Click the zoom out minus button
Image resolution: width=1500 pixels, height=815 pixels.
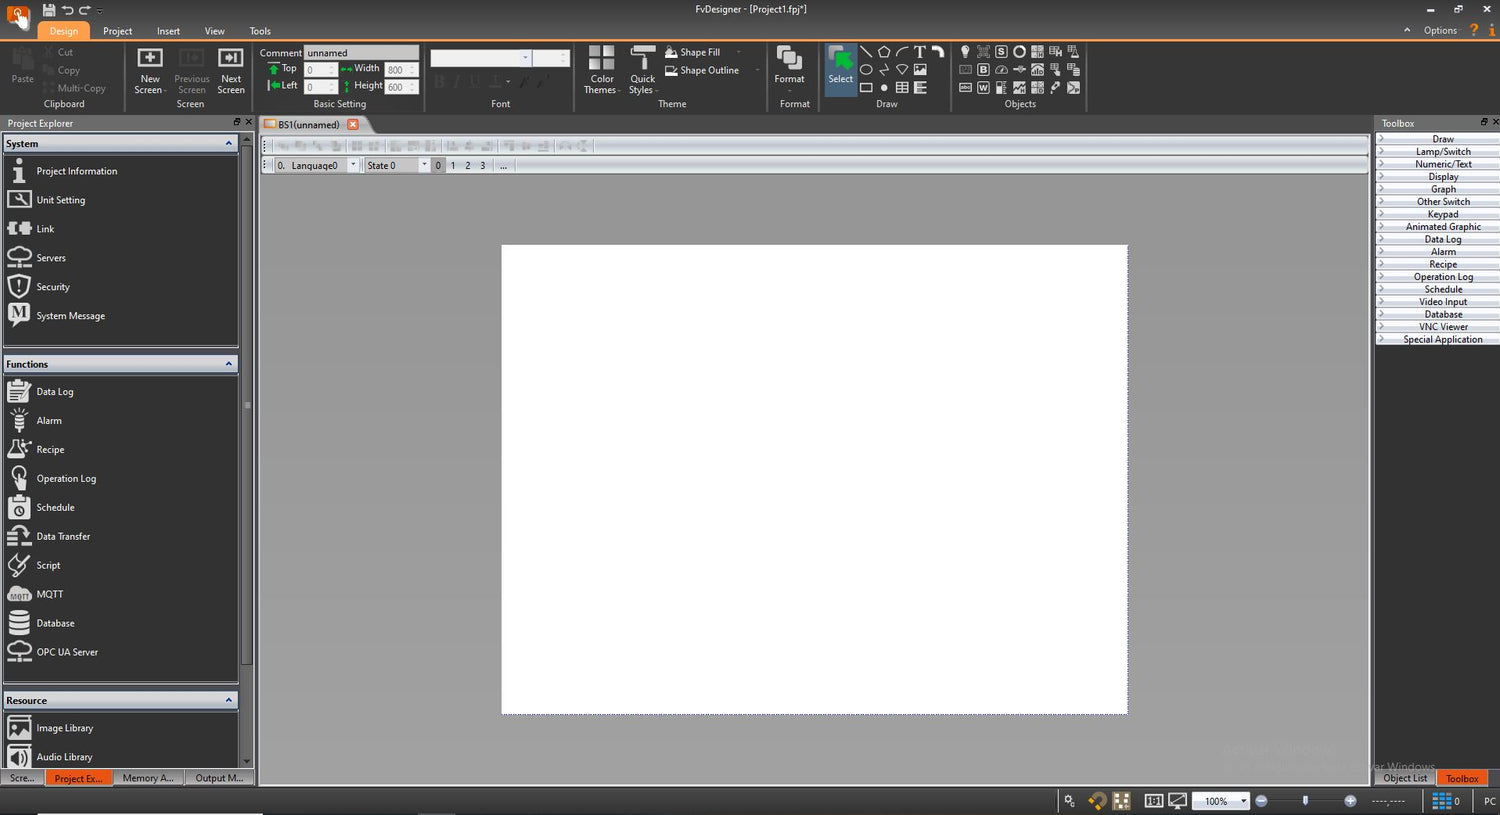(x=1261, y=801)
